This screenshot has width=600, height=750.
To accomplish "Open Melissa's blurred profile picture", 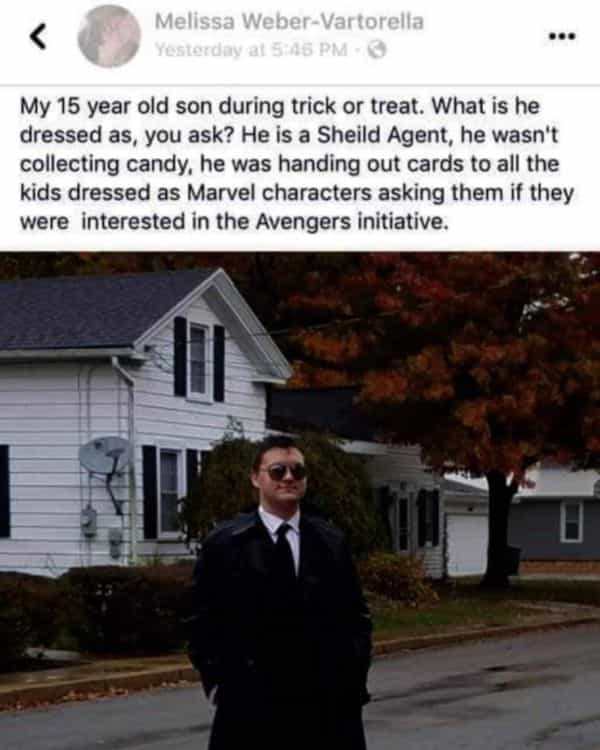I will (x=110, y=36).
